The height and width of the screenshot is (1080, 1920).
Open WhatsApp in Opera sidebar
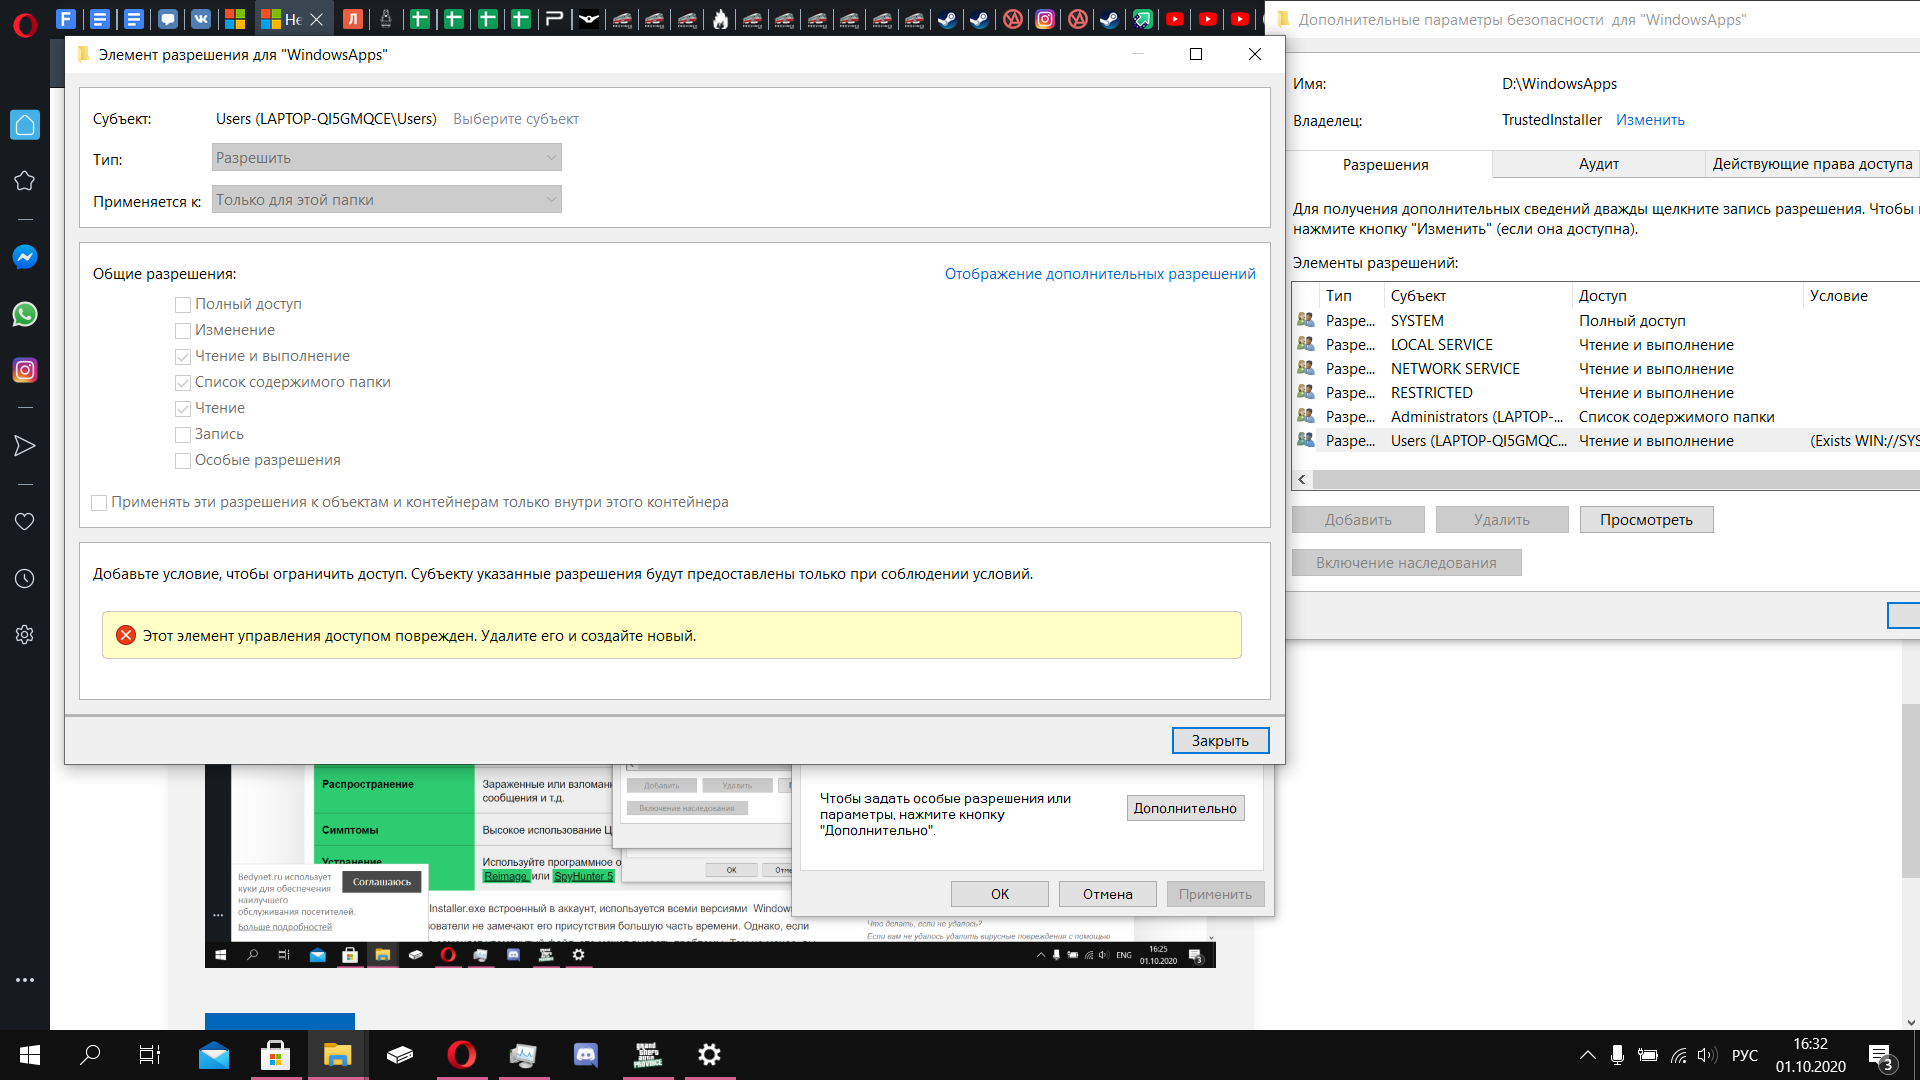[x=25, y=314]
